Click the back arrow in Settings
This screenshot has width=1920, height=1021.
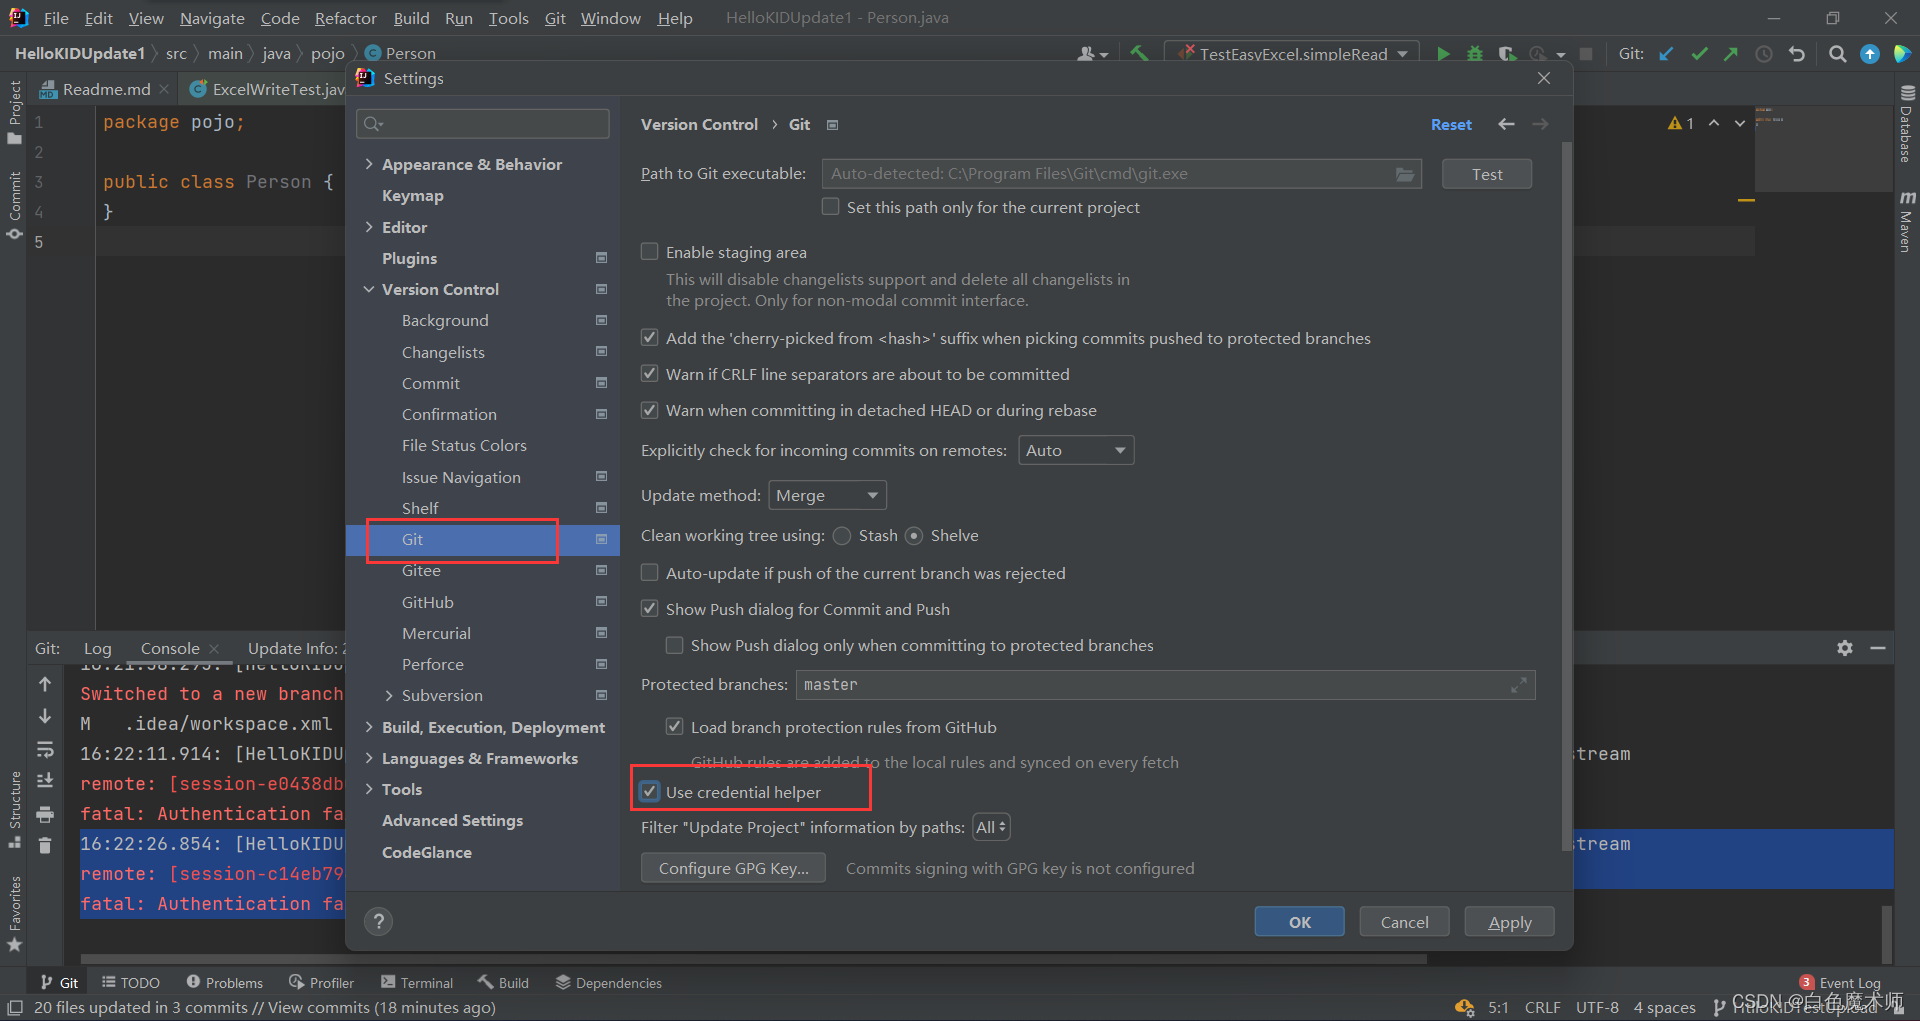coord(1506,124)
